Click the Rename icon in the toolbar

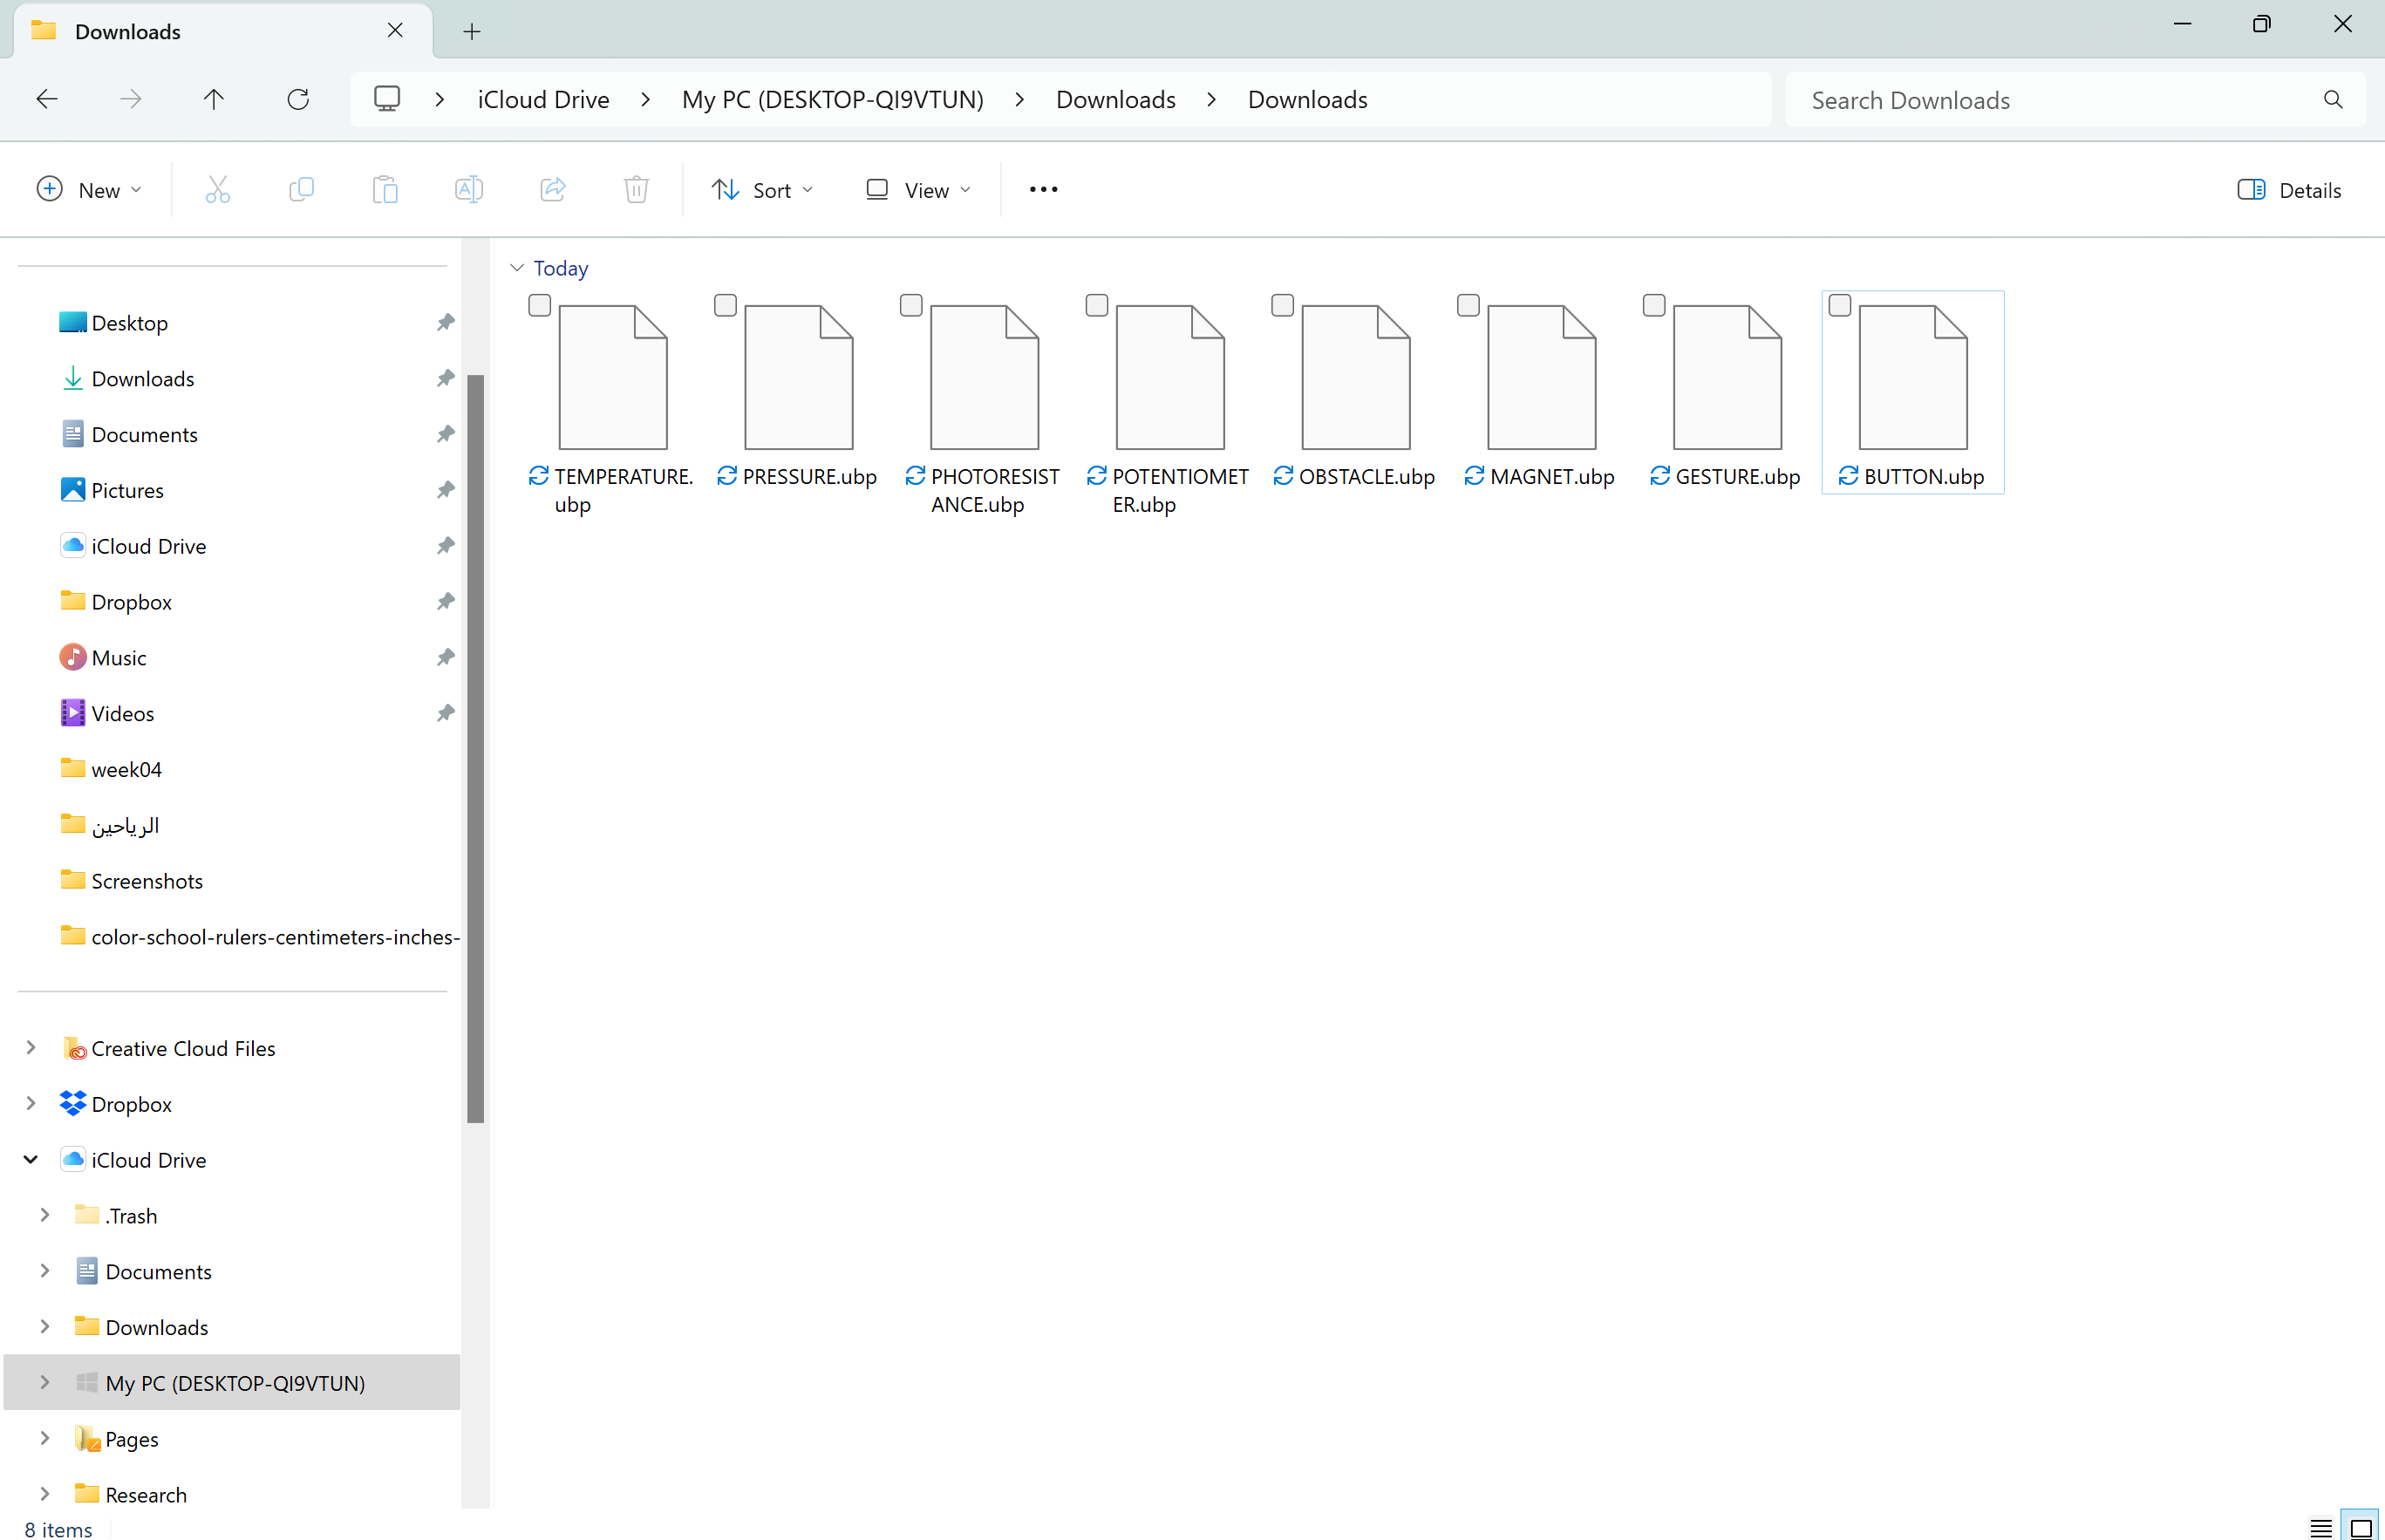coord(469,189)
